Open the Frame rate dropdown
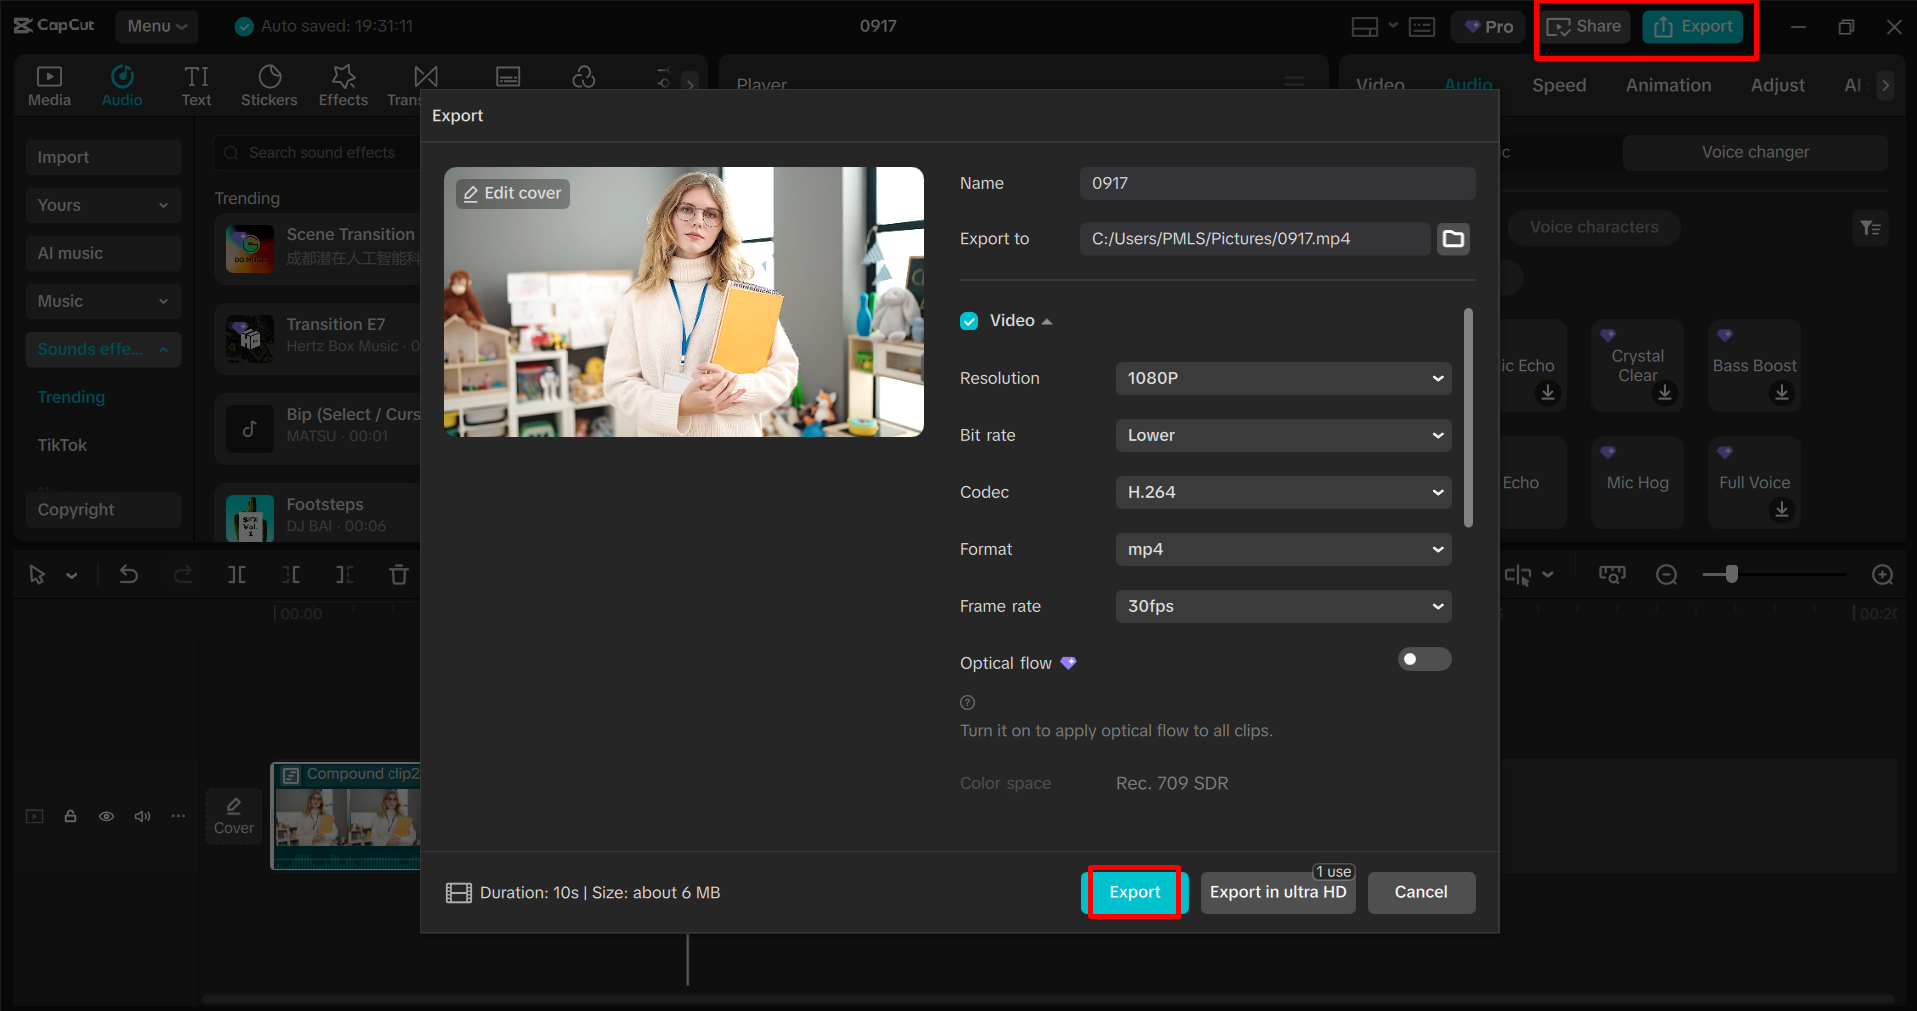The width and height of the screenshot is (1917, 1011). [1283, 606]
